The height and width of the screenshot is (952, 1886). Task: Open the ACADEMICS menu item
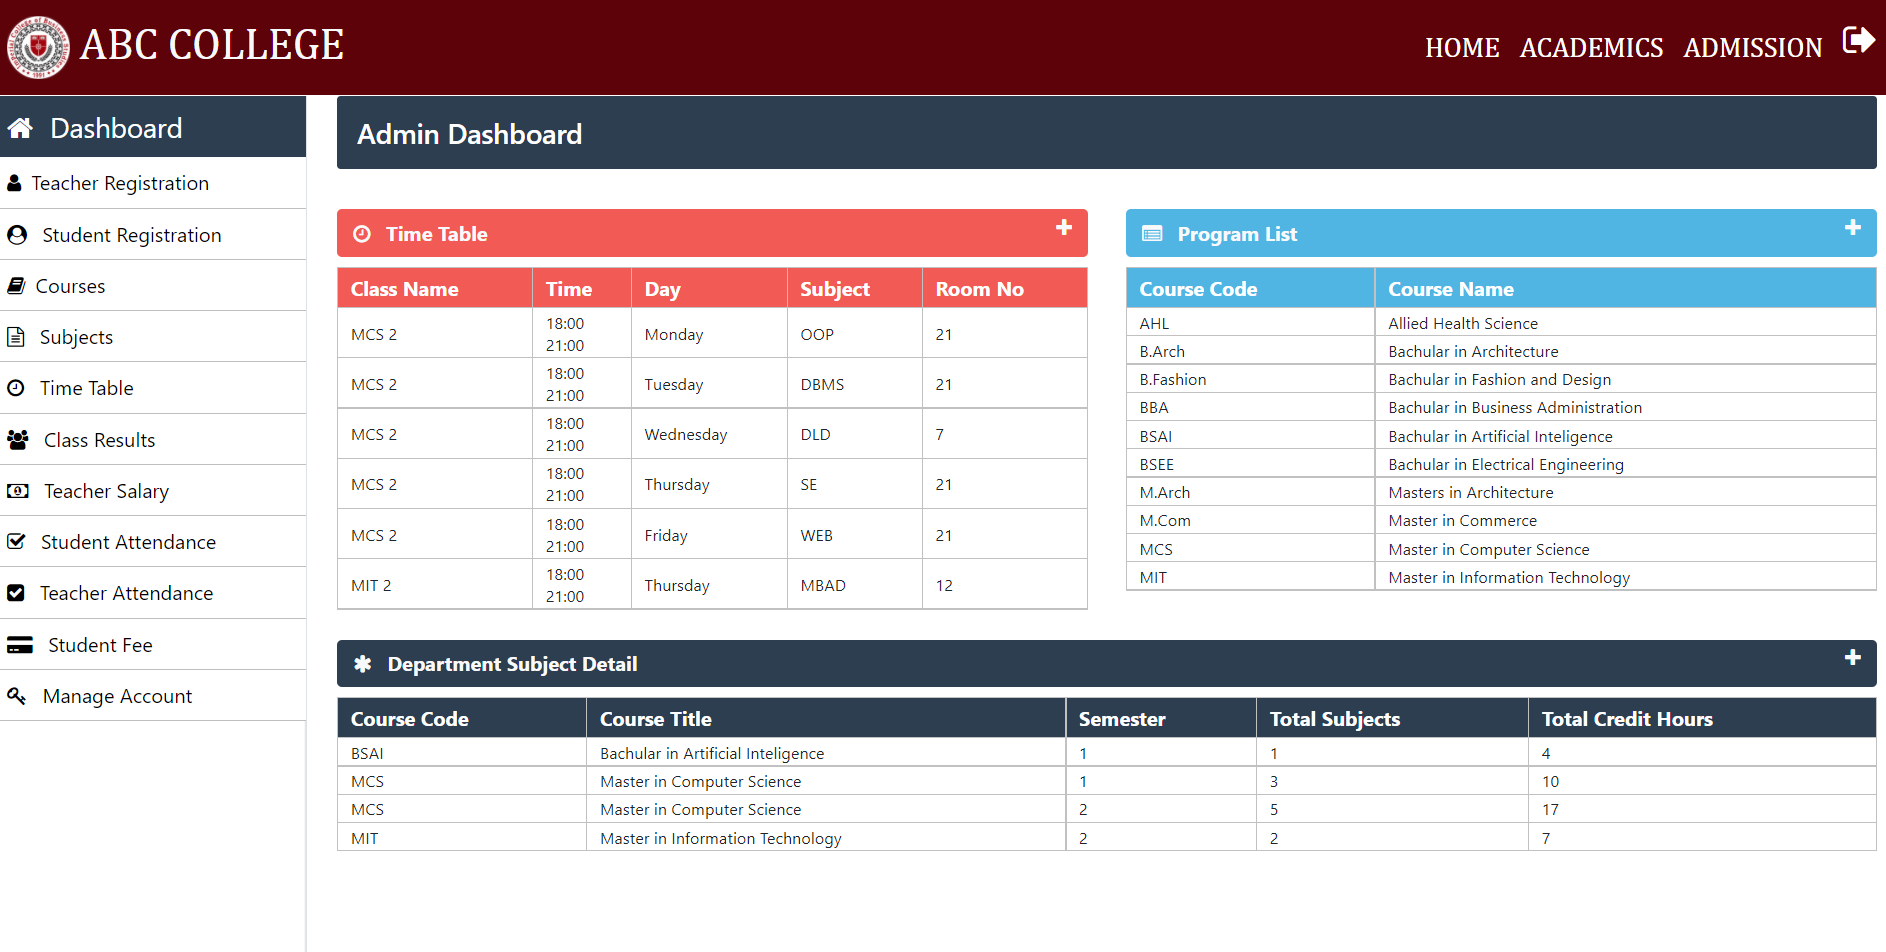coord(1591,47)
